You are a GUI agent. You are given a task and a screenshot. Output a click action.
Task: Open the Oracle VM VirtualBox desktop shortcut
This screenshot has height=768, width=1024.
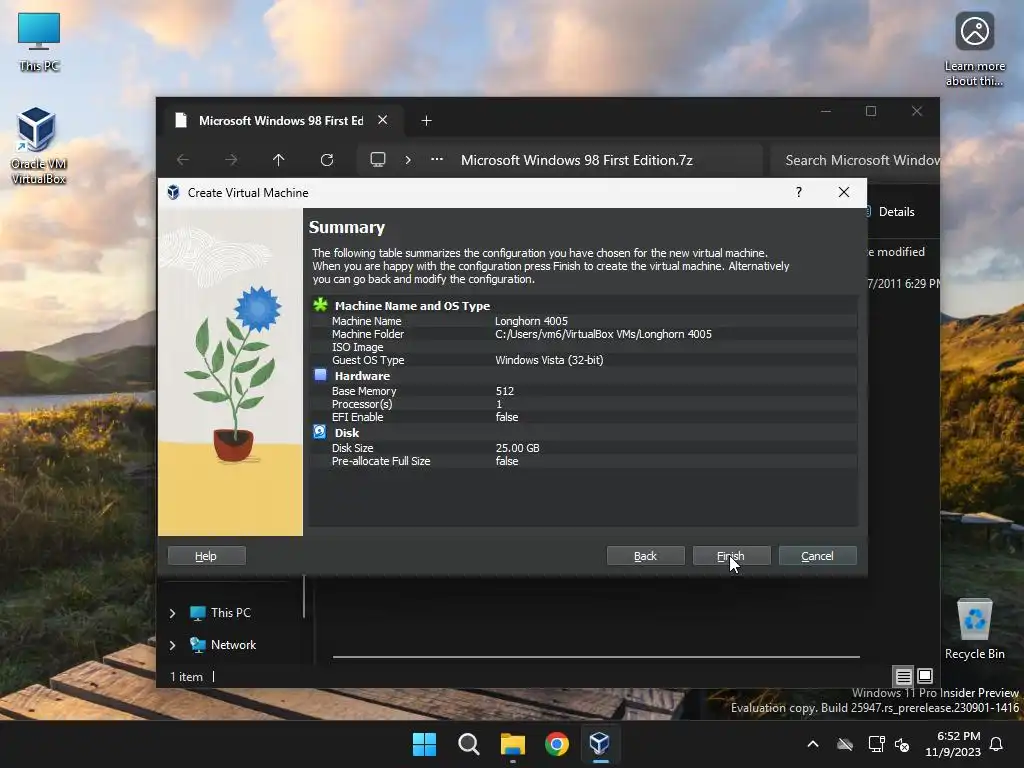pyautogui.click(x=38, y=146)
